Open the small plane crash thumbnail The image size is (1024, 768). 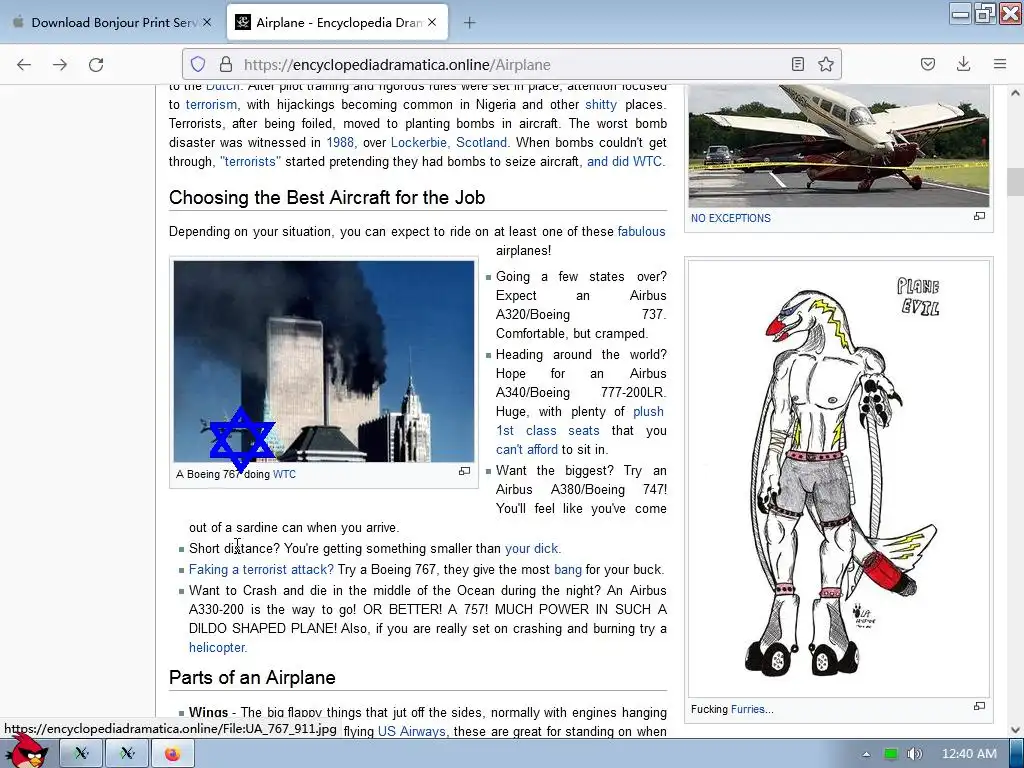tap(839, 146)
